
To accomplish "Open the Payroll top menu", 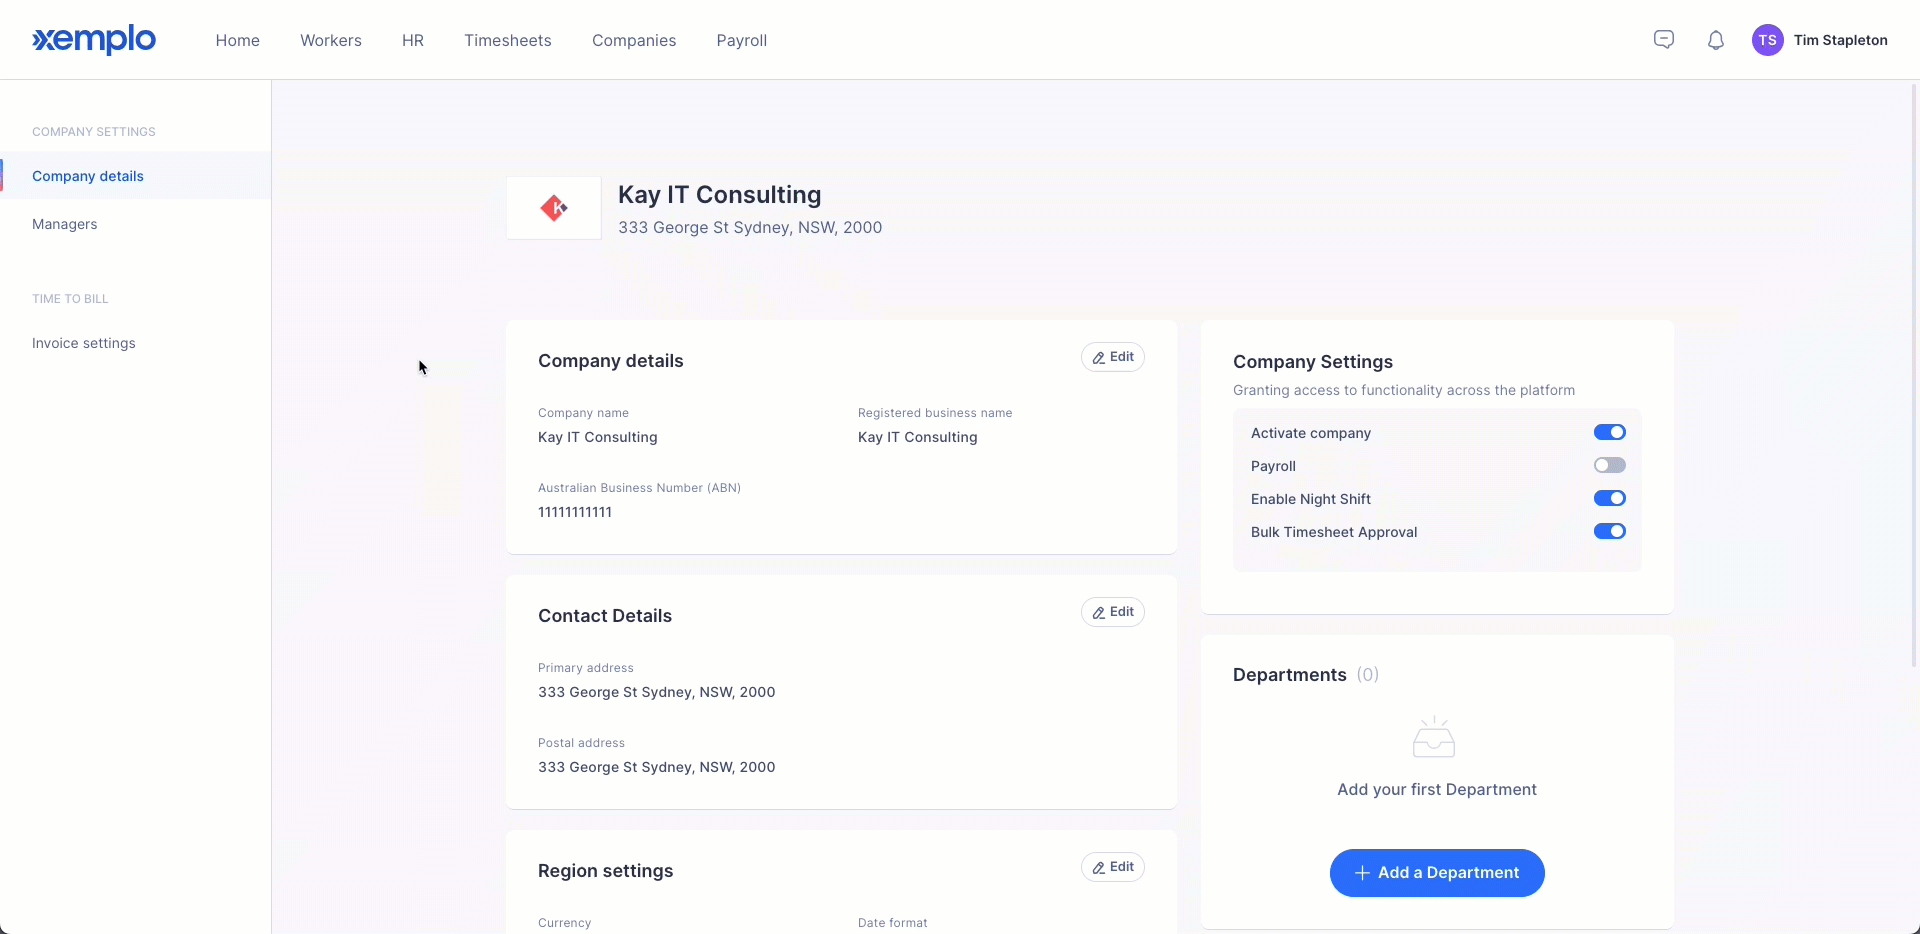I will [x=742, y=40].
